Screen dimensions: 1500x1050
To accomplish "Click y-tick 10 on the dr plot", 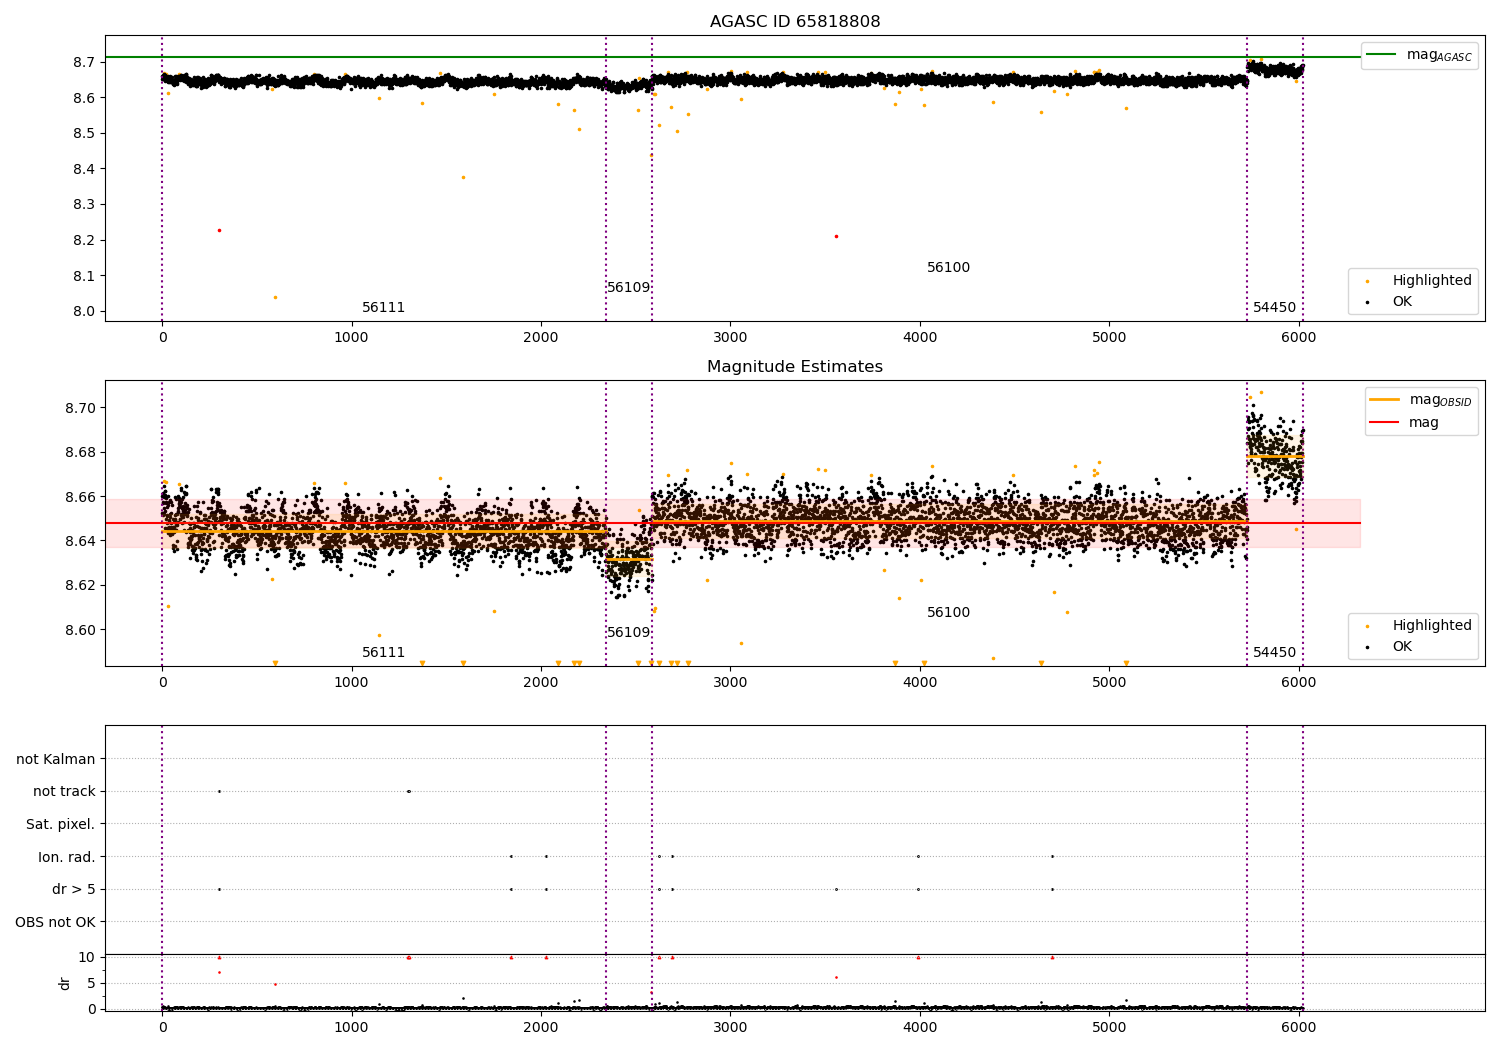I will (x=87, y=958).
